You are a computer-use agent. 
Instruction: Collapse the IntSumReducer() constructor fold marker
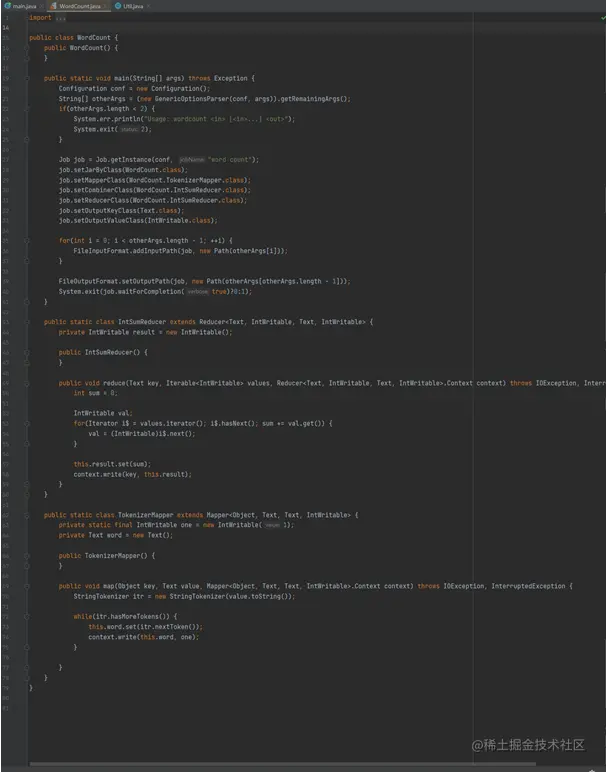27,352
